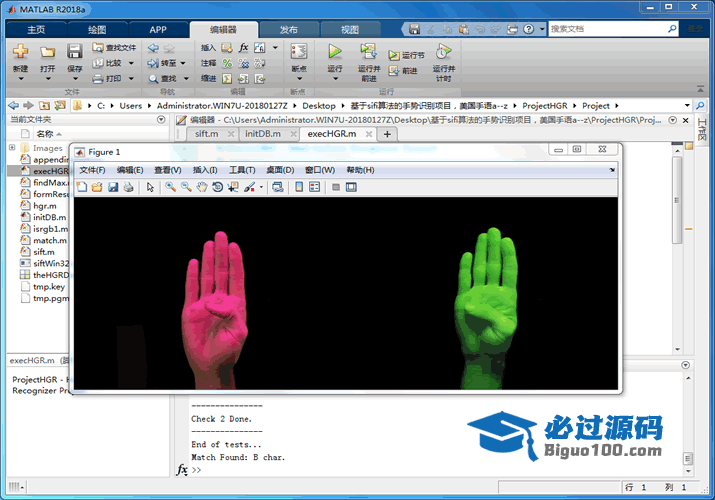This screenshot has width=715, height=500.
Task: Select match.m in the current folder list
Action: (49, 240)
